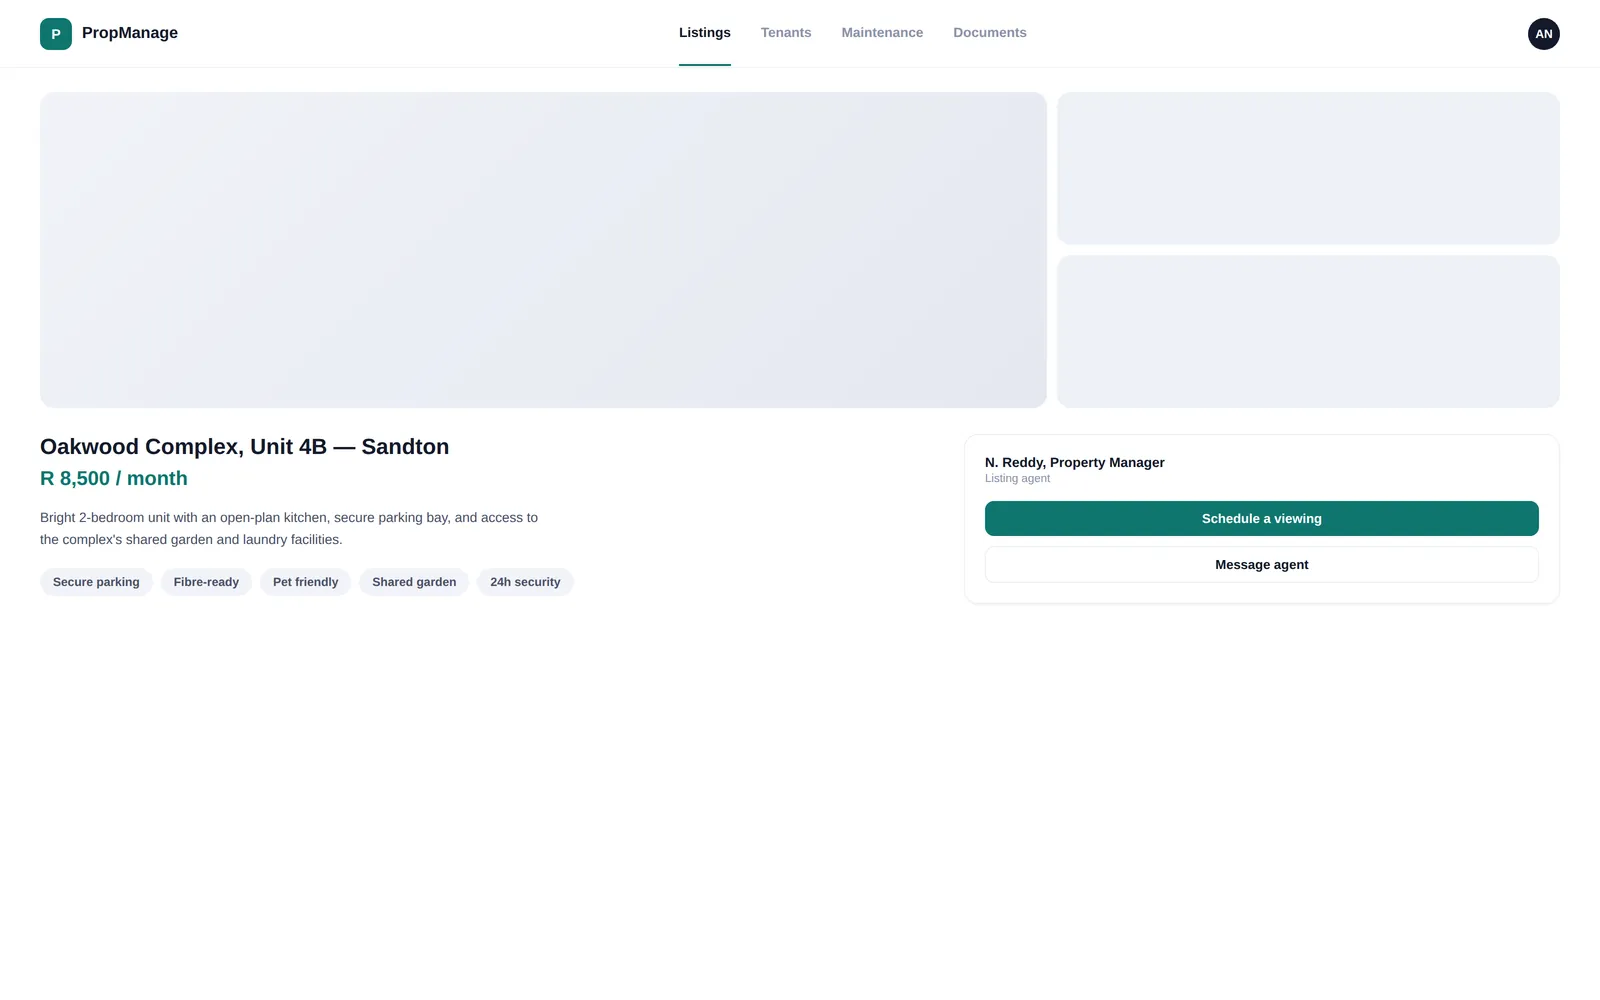Open the bottom-right gallery photo
The height and width of the screenshot is (1000, 1600).
point(1308,332)
